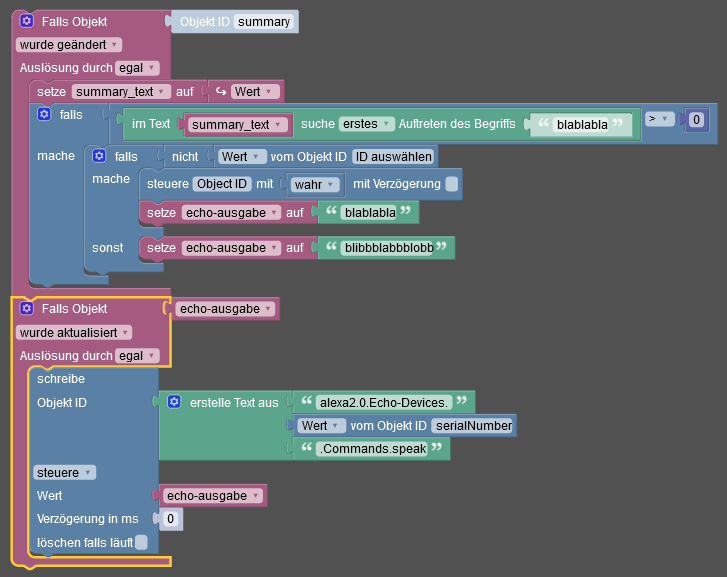The image size is (727, 577).
Task: Click the Object ID field in steuere block
Action: pyautogui.click(x=222, y=184)
